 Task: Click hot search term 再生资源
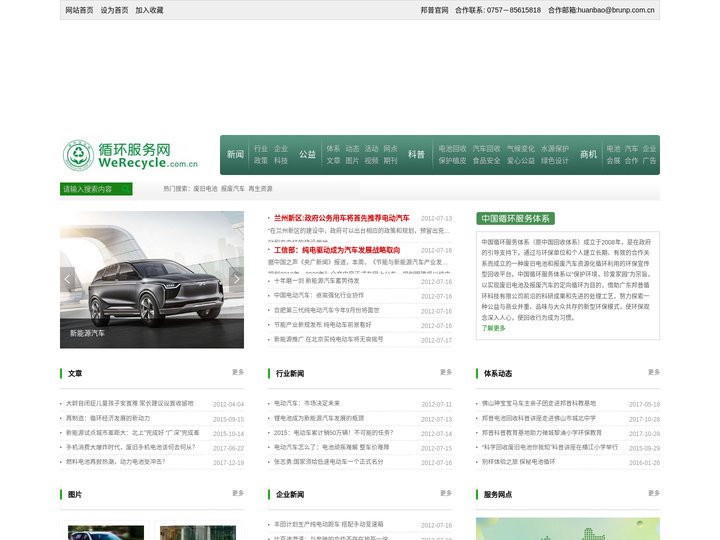coord(260,189)
